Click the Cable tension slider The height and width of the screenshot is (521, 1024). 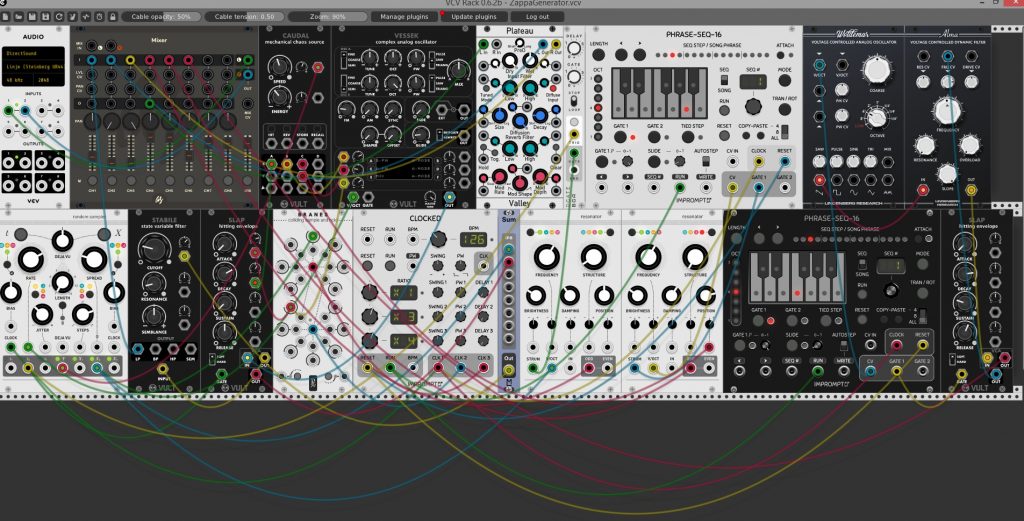[244, 16]
